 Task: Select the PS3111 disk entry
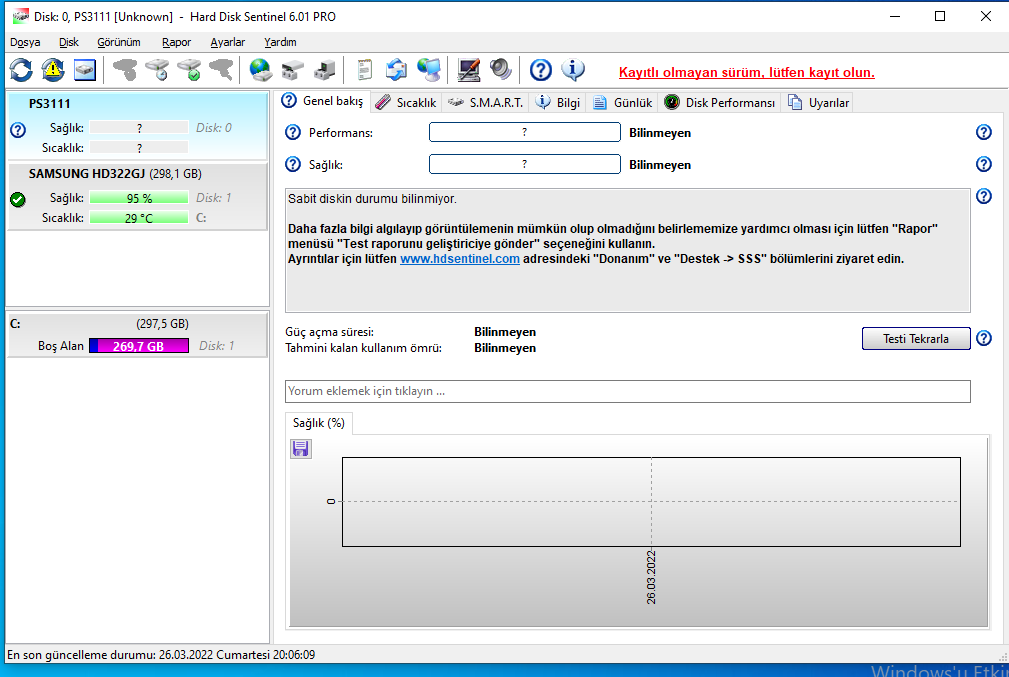click(x=137, y=125)
